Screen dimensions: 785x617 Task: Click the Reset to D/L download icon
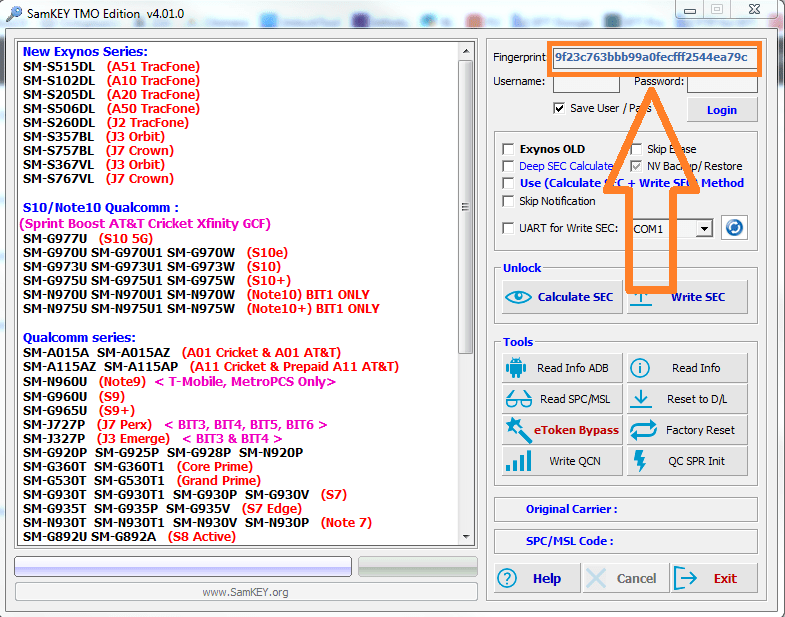tap(640, 399)
